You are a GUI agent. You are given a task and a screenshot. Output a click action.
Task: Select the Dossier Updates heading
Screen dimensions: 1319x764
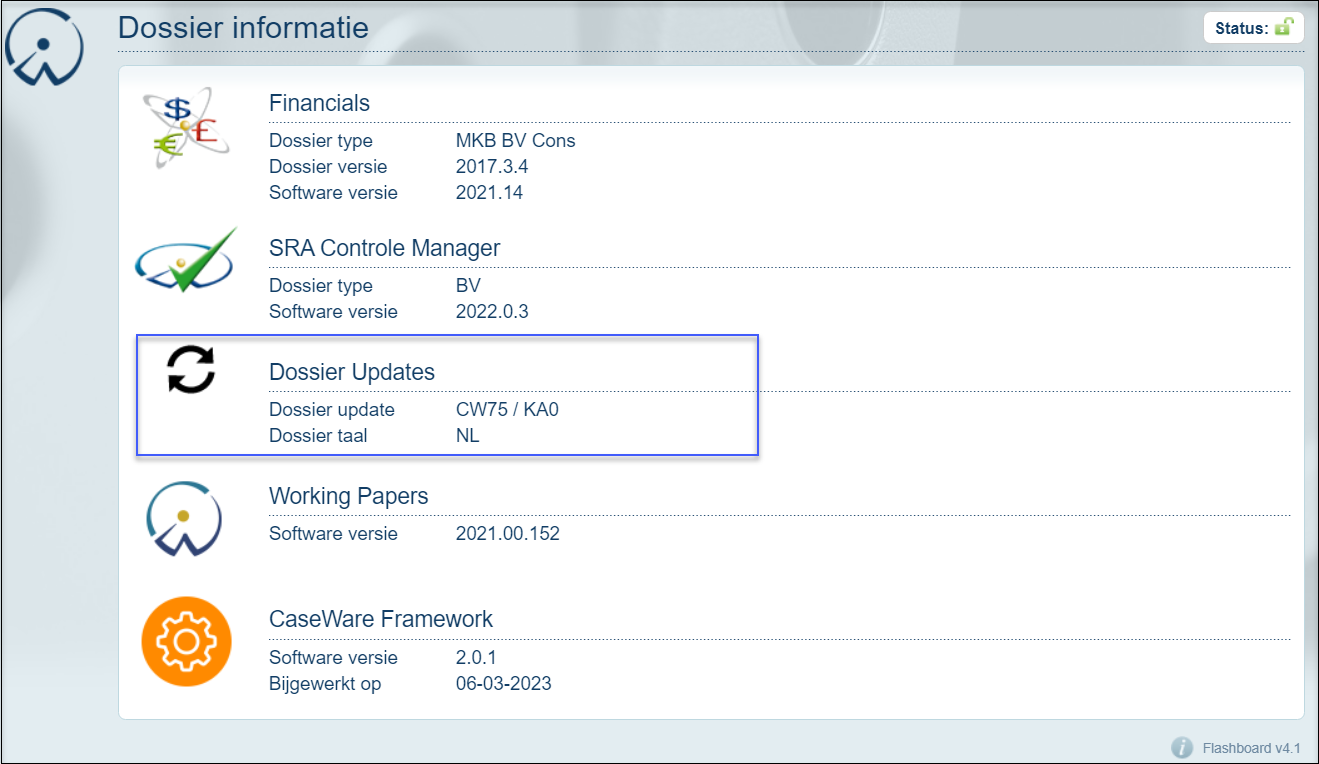tap(352, 372)
